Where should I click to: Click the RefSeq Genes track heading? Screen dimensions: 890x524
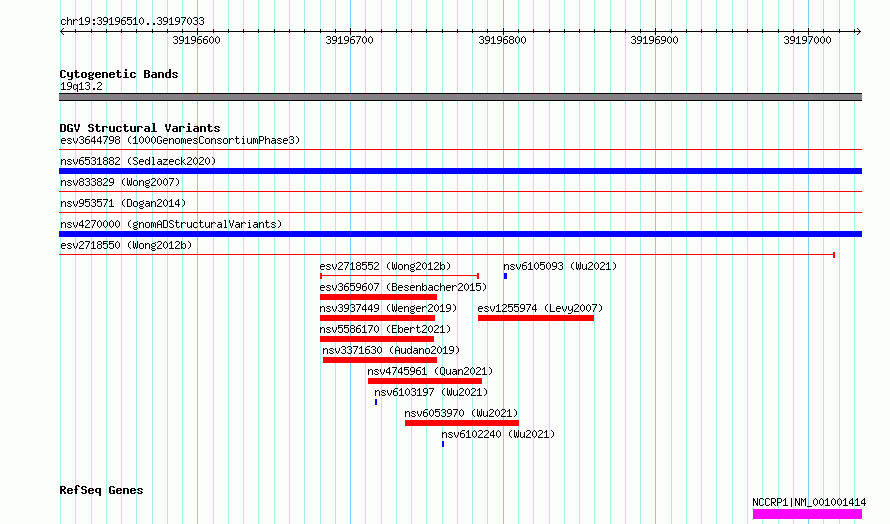click(x=101, y=490)
